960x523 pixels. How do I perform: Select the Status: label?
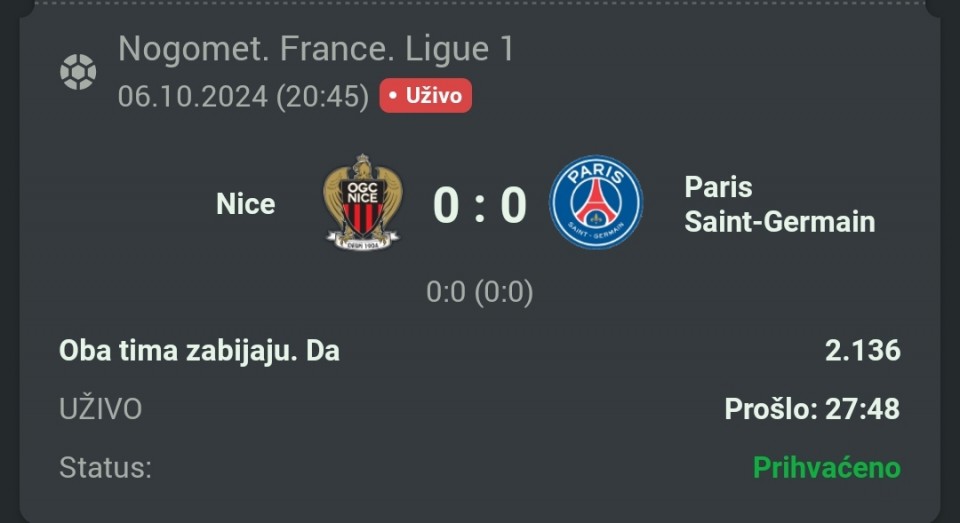coord(105,467)
